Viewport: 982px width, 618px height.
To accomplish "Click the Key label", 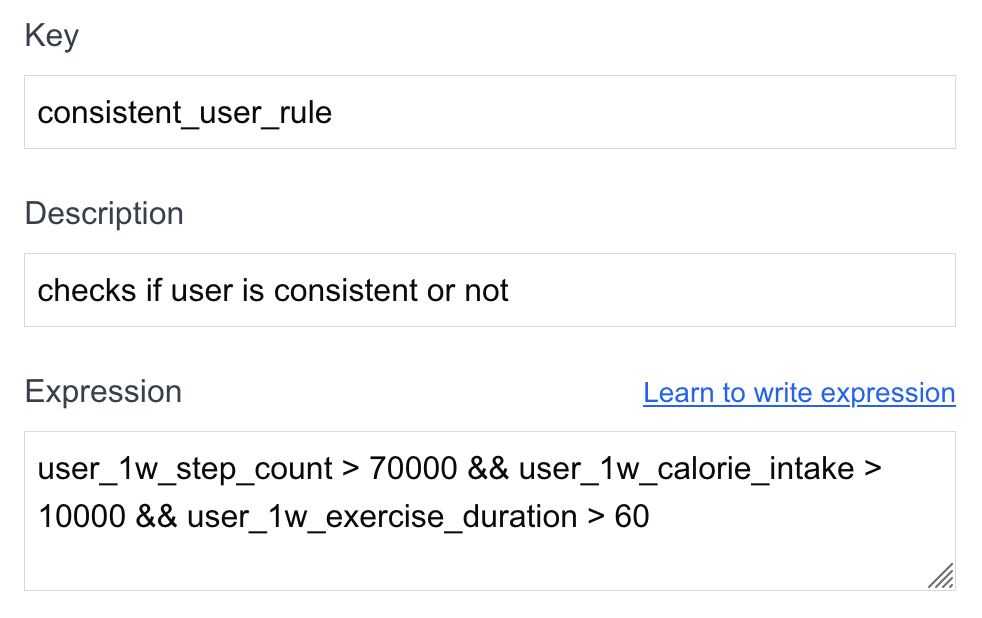I will 52,35.
